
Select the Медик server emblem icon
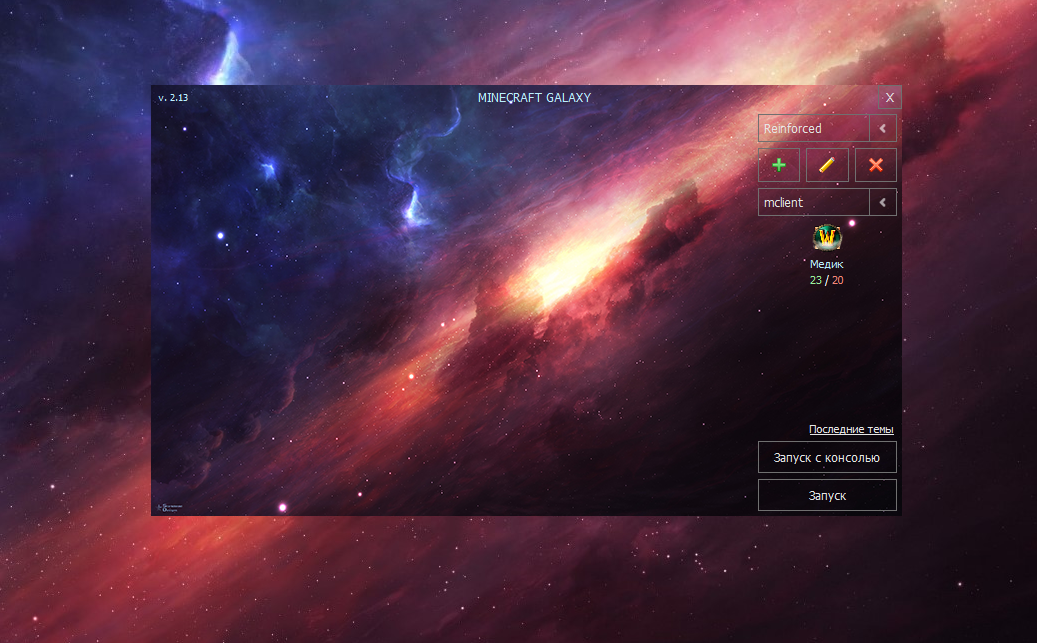827,238
